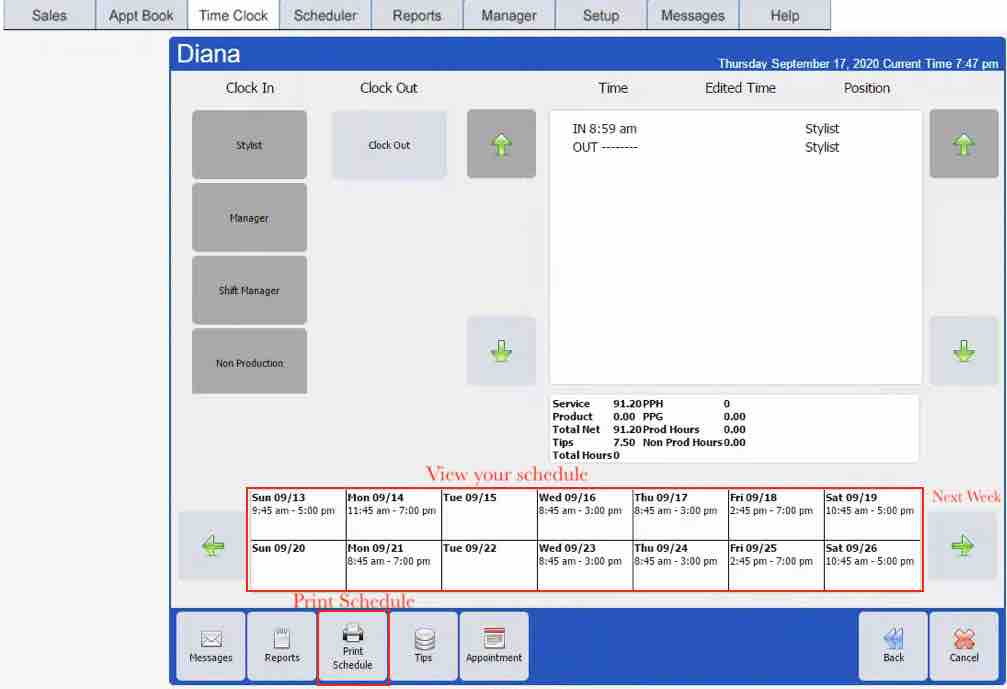This screenshot has width=1007, height=689.
Task: Open the Sales tab
Action: point(49,15)
